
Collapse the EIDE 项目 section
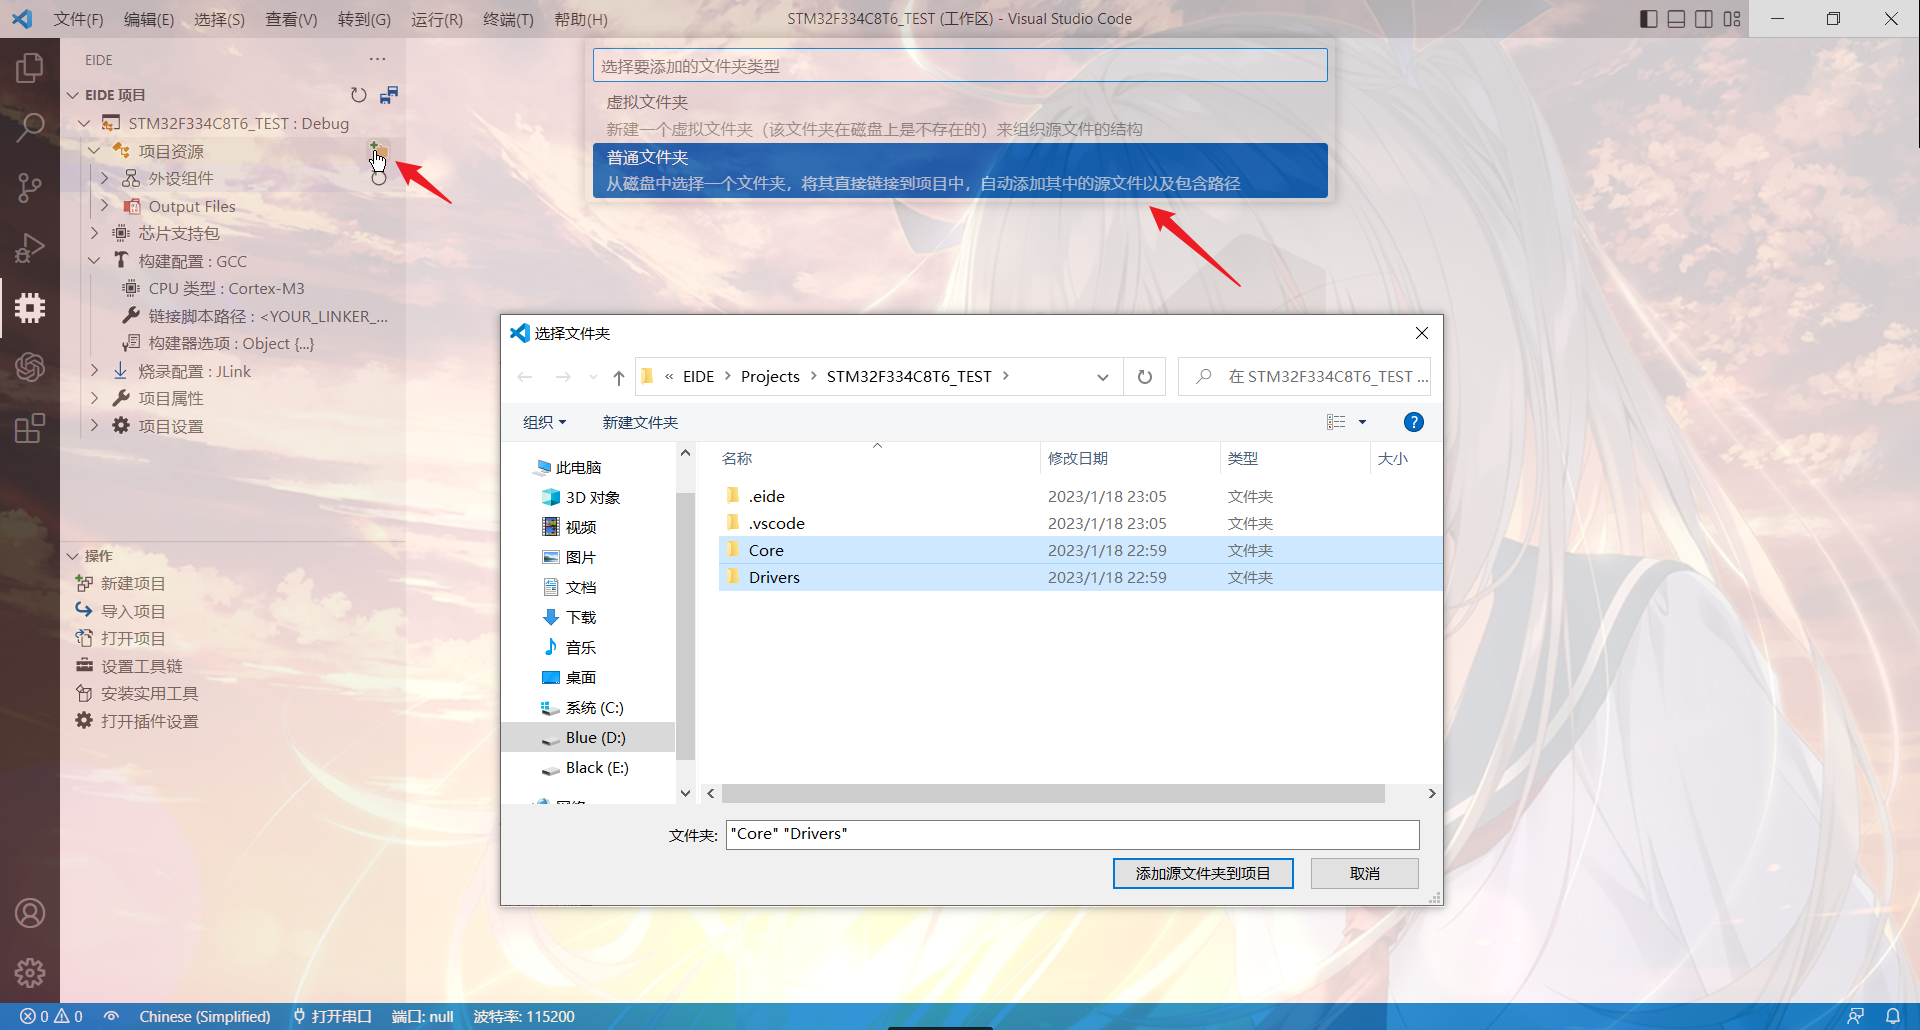[x=73, y=95]
